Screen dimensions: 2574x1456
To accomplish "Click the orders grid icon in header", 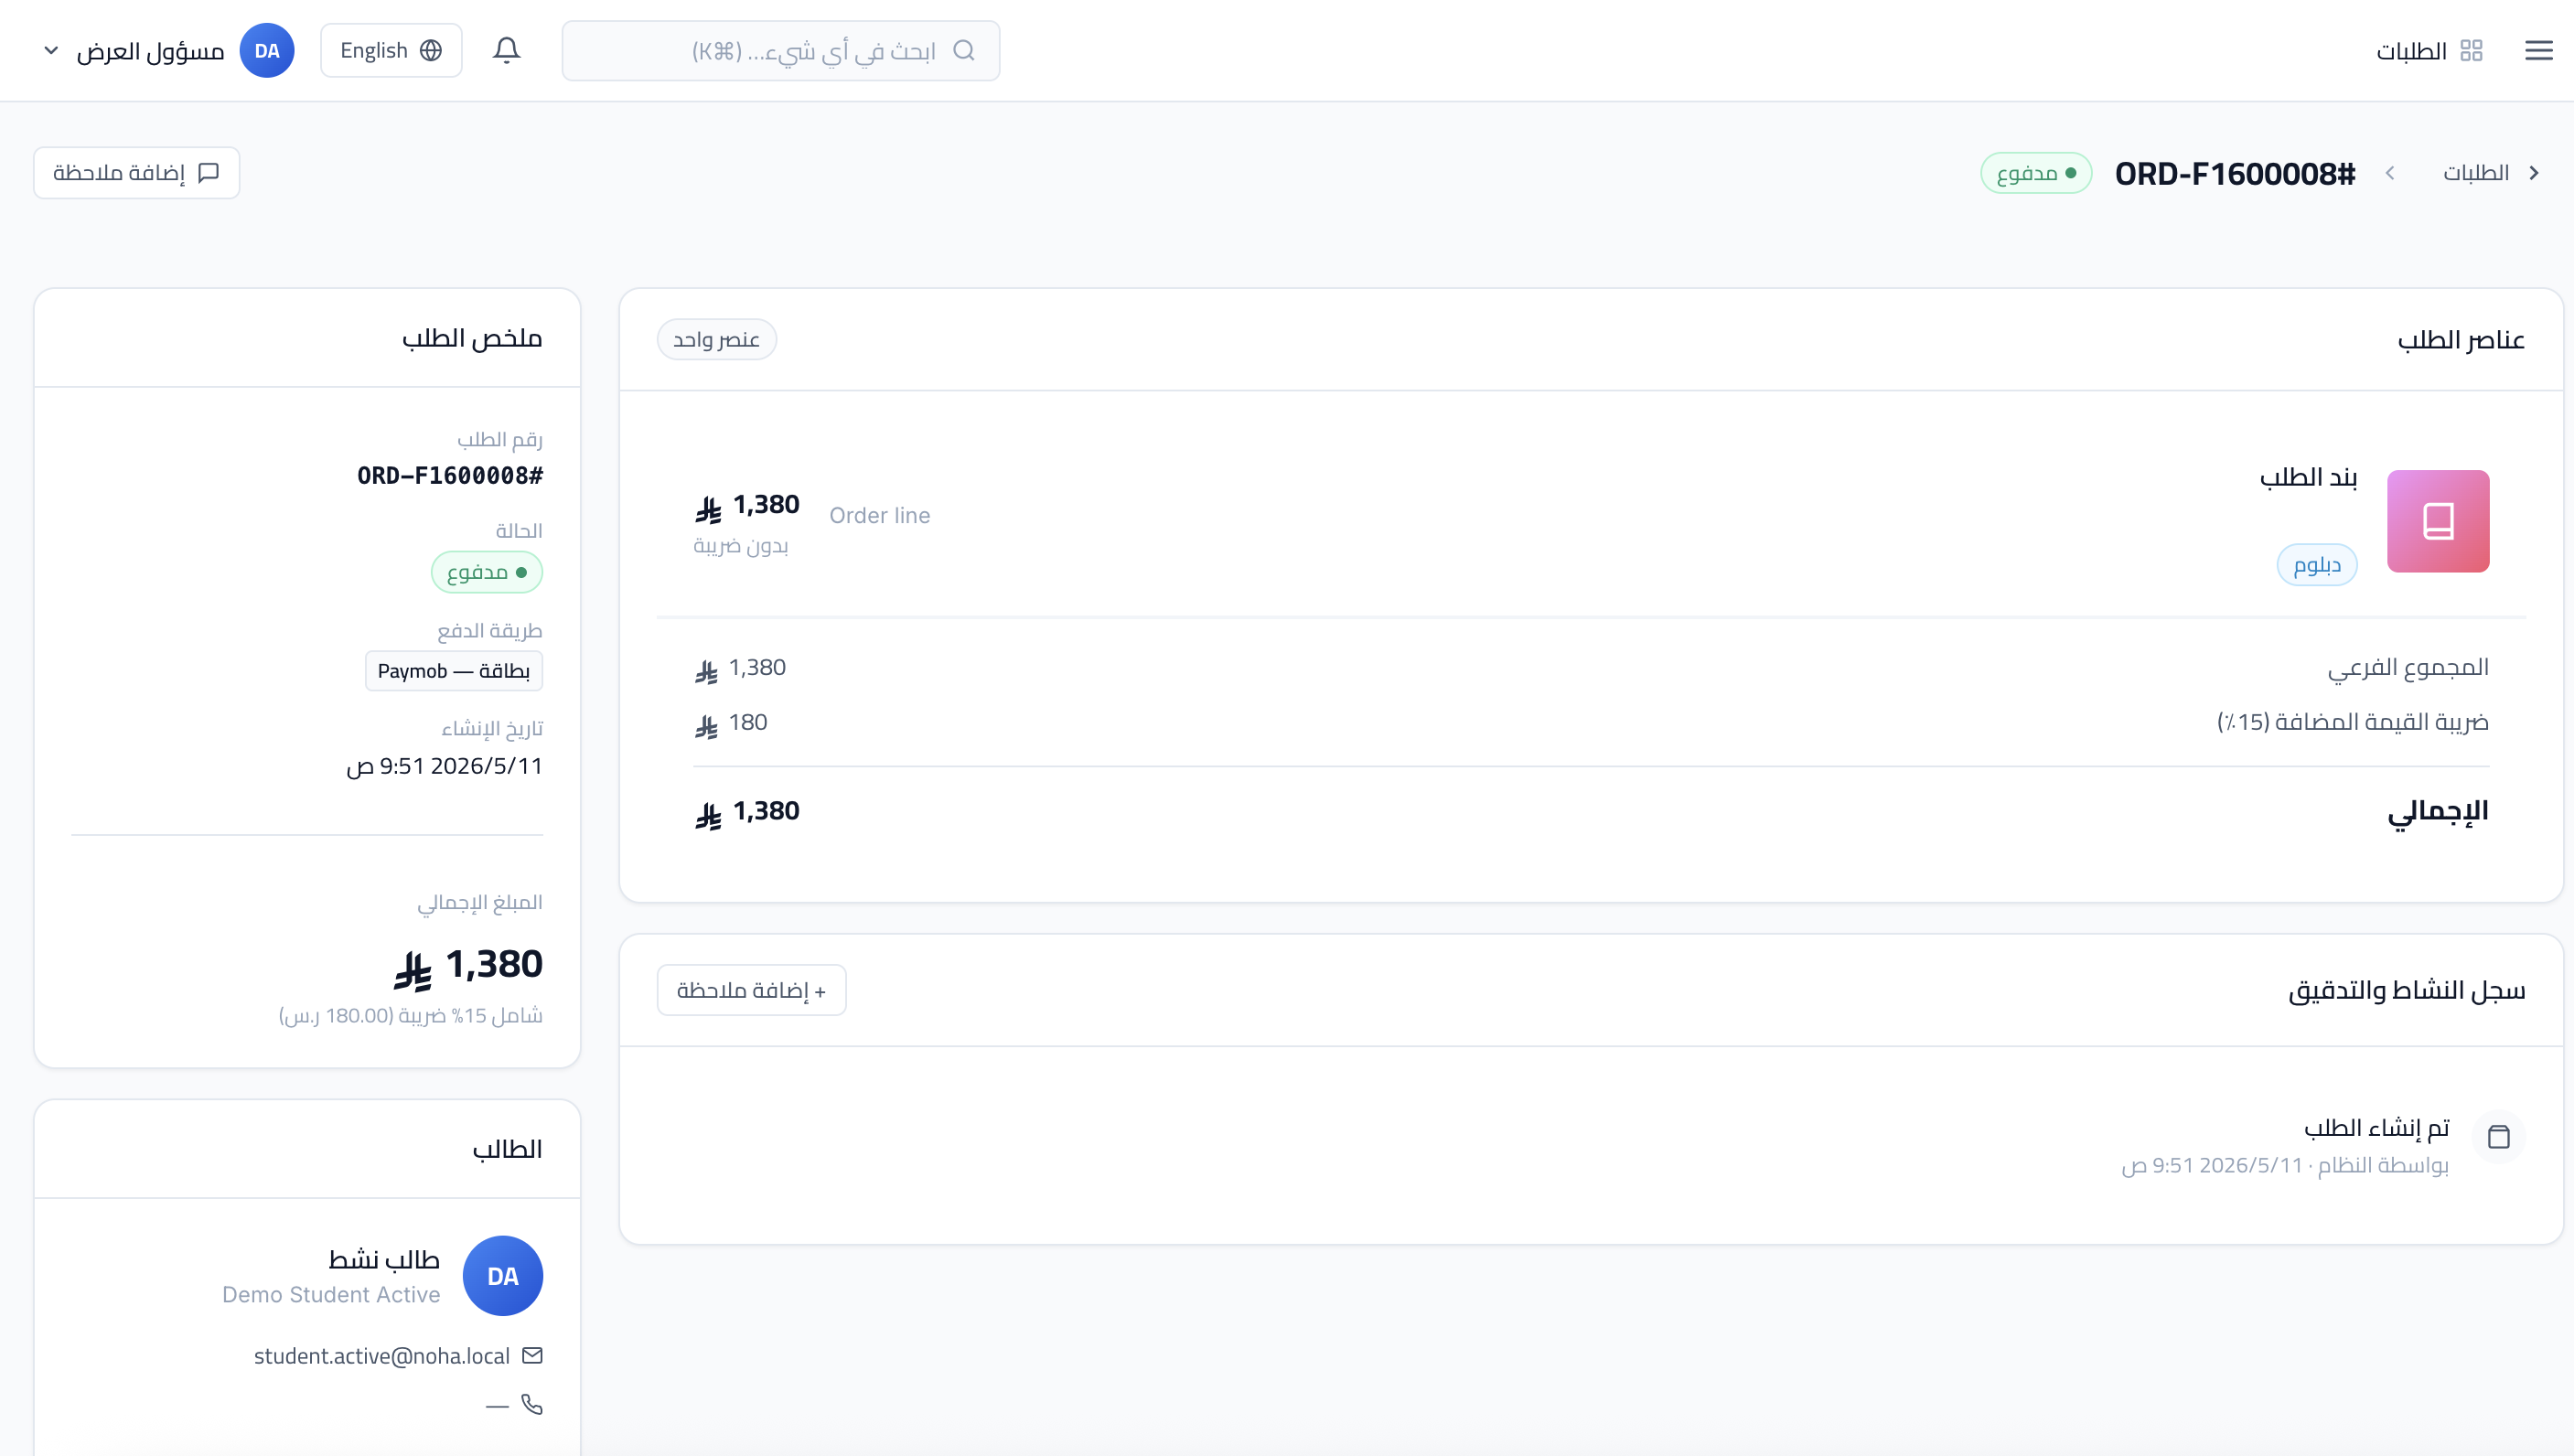I will click(x=2471, y=50).
